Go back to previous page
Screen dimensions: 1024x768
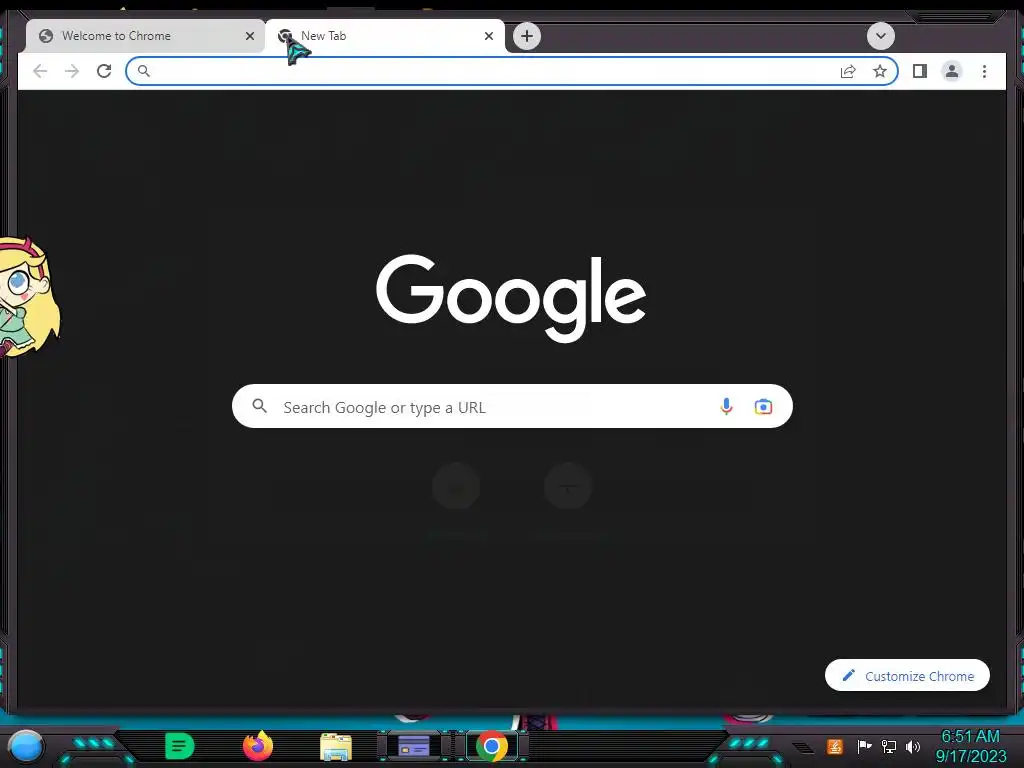(x=40, y=71)
